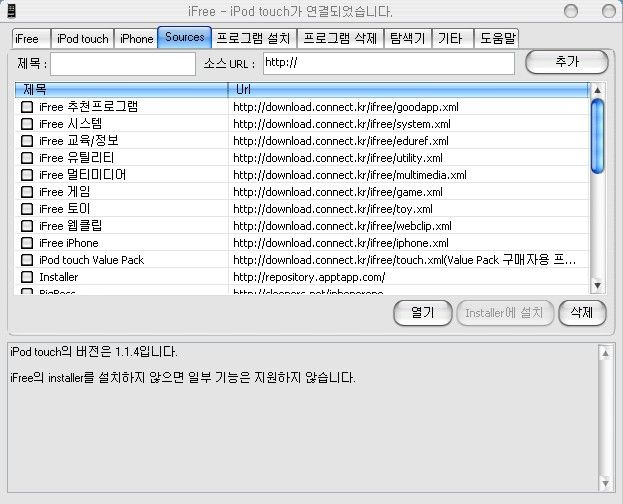This screenshot has height=504, width=623.
Task: Open the iPhone tab
Action: coord(136,39)
